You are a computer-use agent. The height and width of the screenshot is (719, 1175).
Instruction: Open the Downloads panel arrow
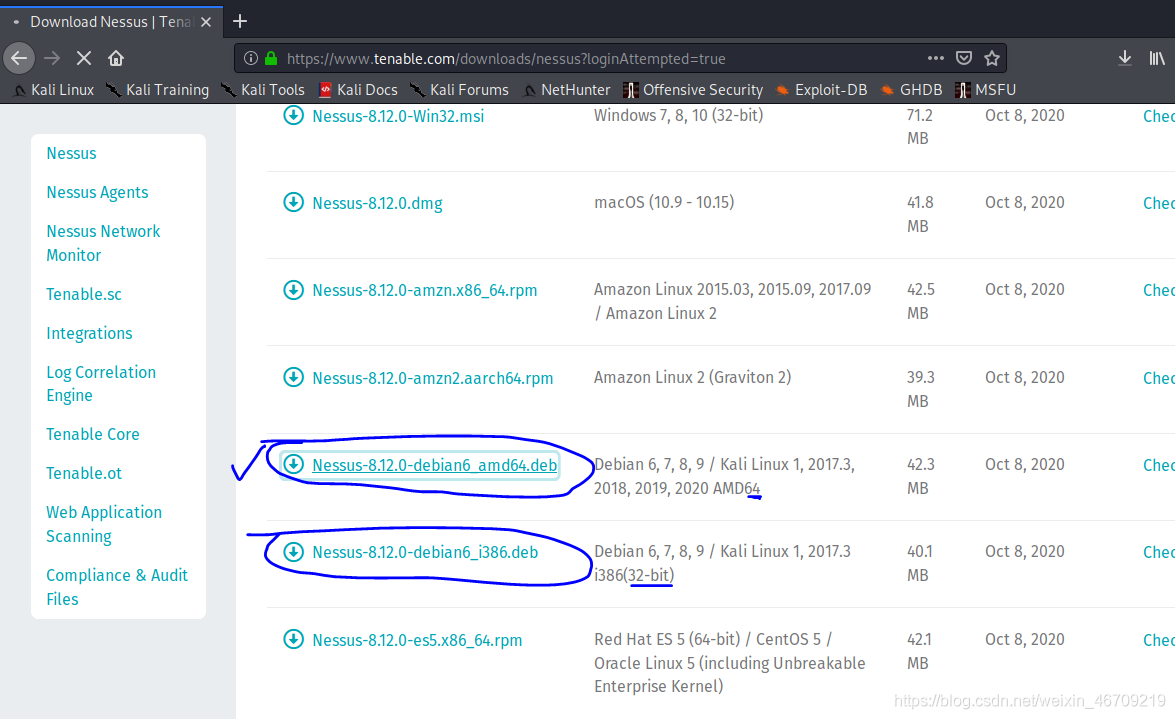click(x=1125, y=58)
